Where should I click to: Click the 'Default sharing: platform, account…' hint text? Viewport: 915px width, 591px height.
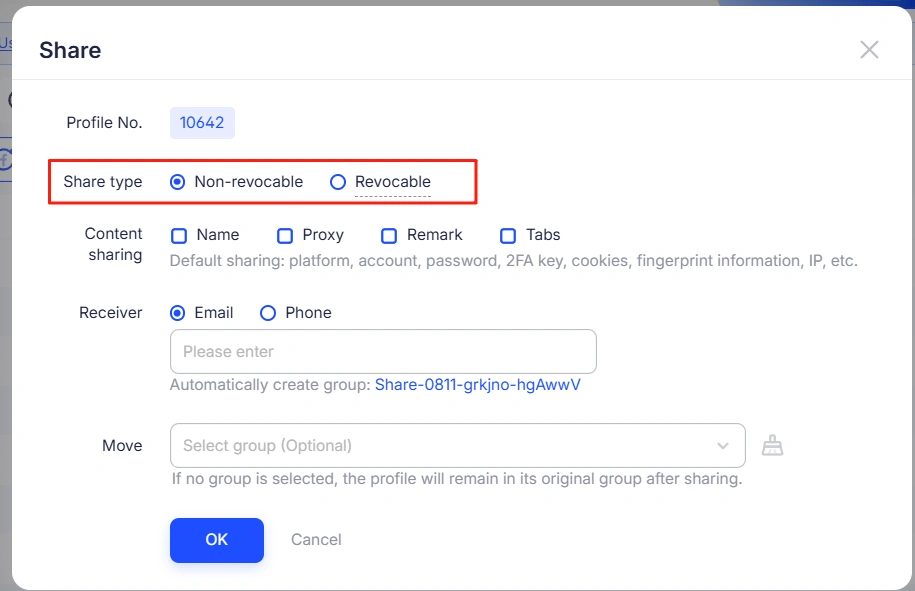tap(514, 261)
